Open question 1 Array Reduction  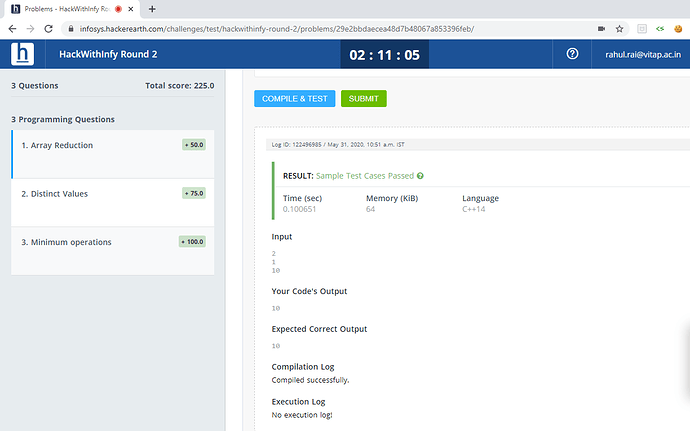pyautogui.click(x=113, y=154)
